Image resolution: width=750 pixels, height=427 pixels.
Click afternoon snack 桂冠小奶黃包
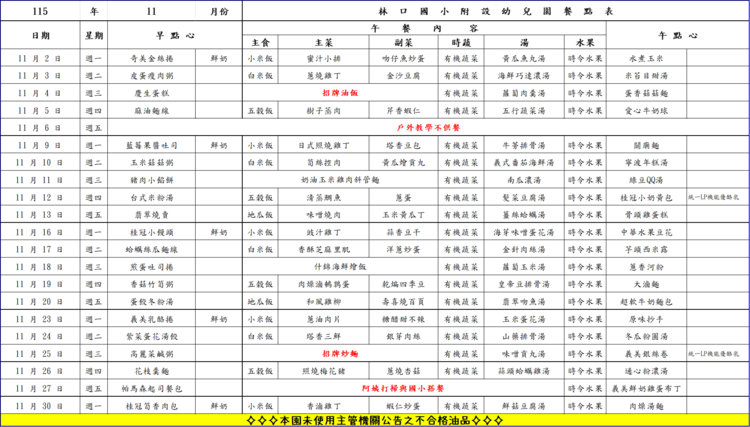[x=646, y=197]
